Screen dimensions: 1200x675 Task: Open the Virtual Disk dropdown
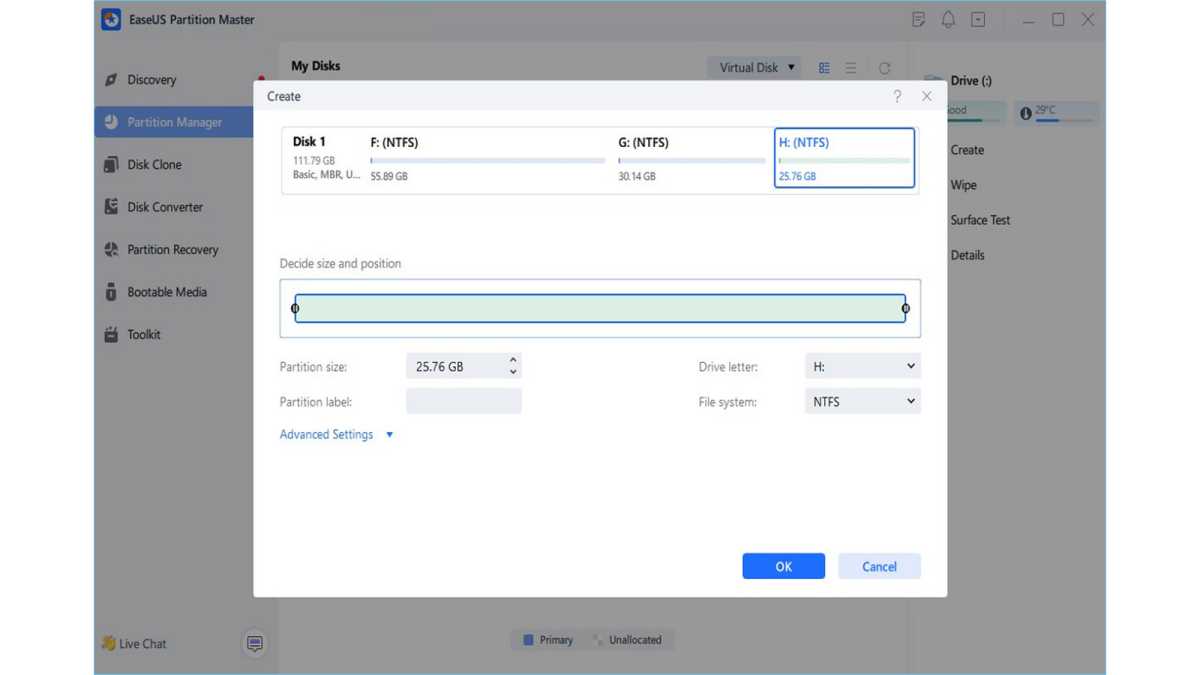tap(755, 68)
